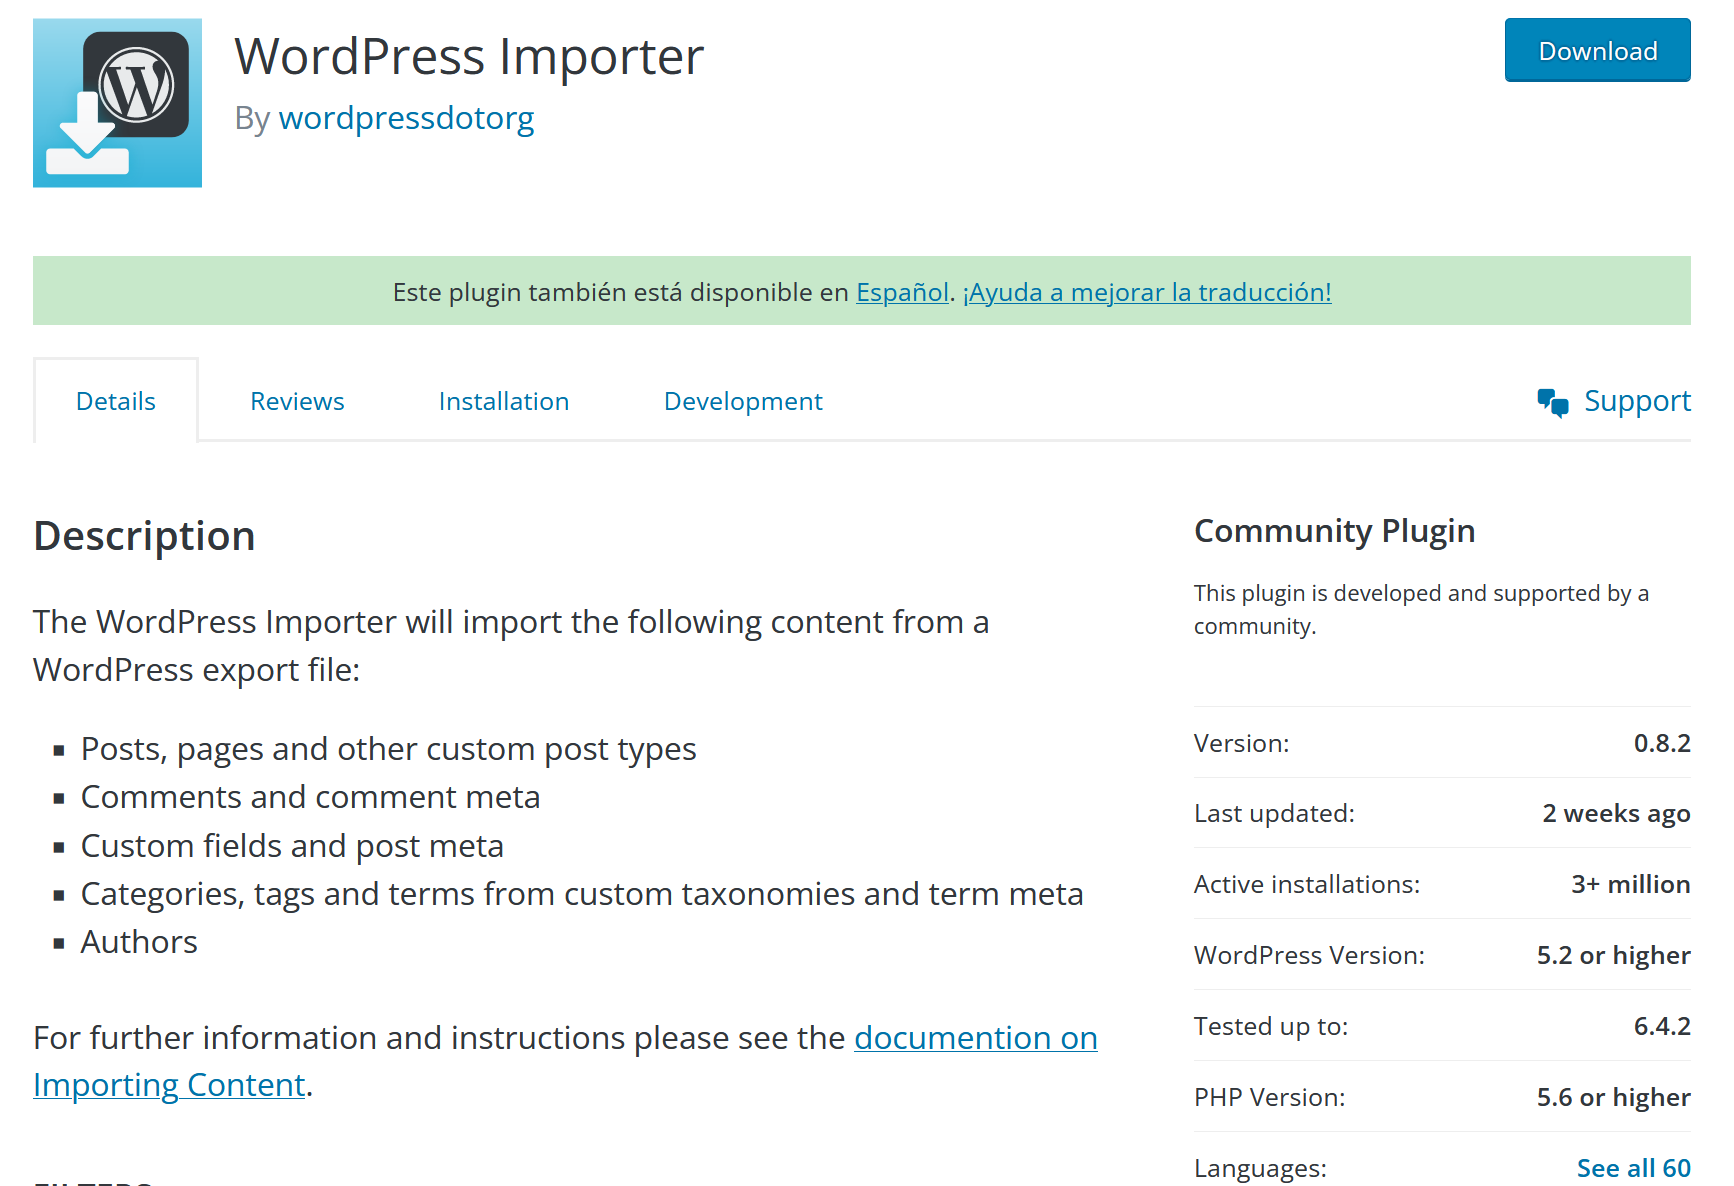Click the Languages label in sidebar

tap(1260, 1168)
